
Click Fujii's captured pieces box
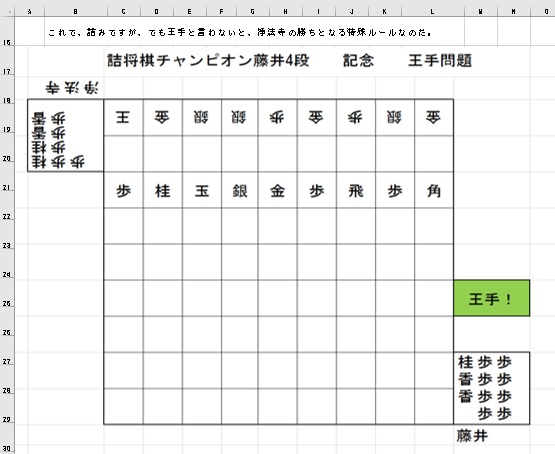tap(492, 388)
